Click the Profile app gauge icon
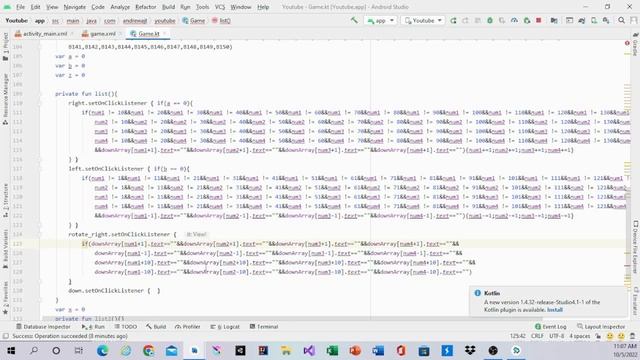The image size is (640, 360). tap(514, 20)
